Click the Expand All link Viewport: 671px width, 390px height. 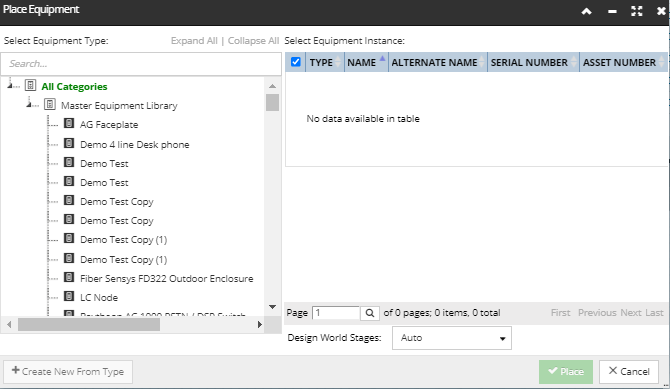[194, 41]
